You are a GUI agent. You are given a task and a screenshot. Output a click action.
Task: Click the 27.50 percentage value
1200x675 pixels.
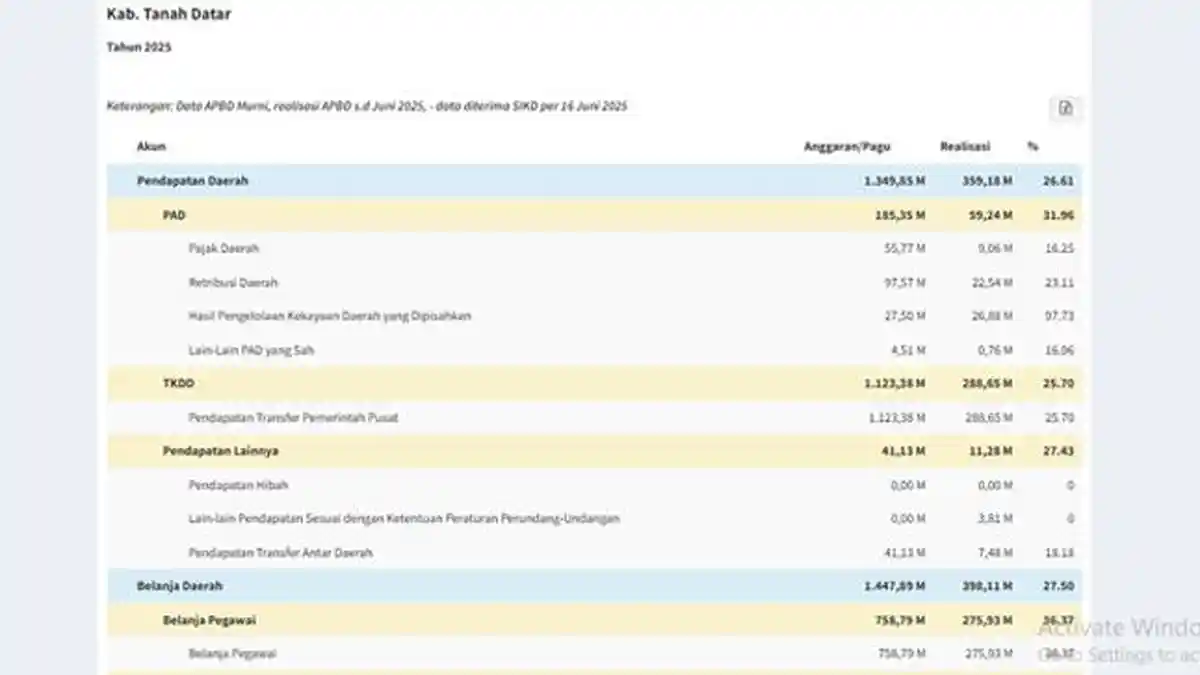coord(1059,586)
